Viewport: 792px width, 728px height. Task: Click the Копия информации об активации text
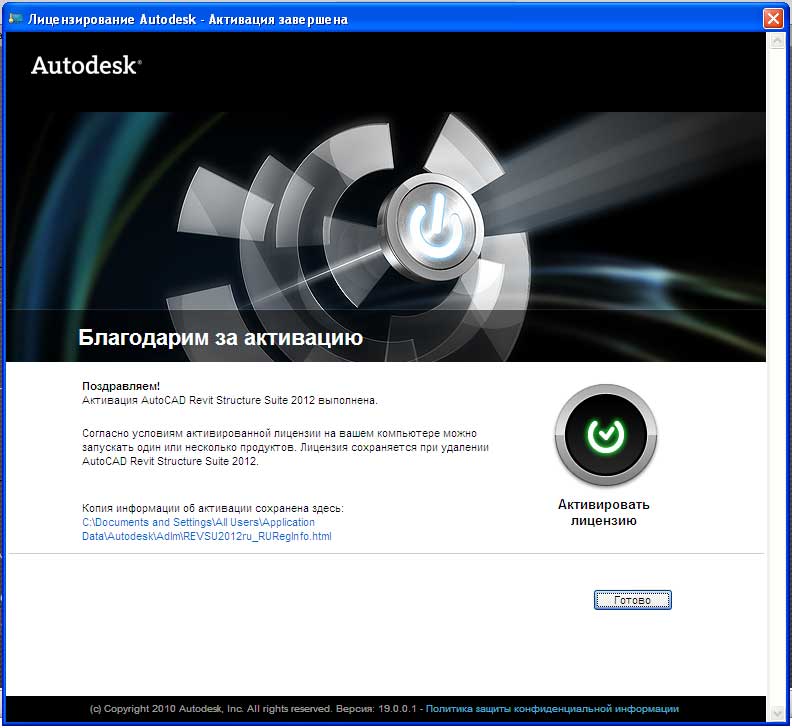(x=212, y=508)
